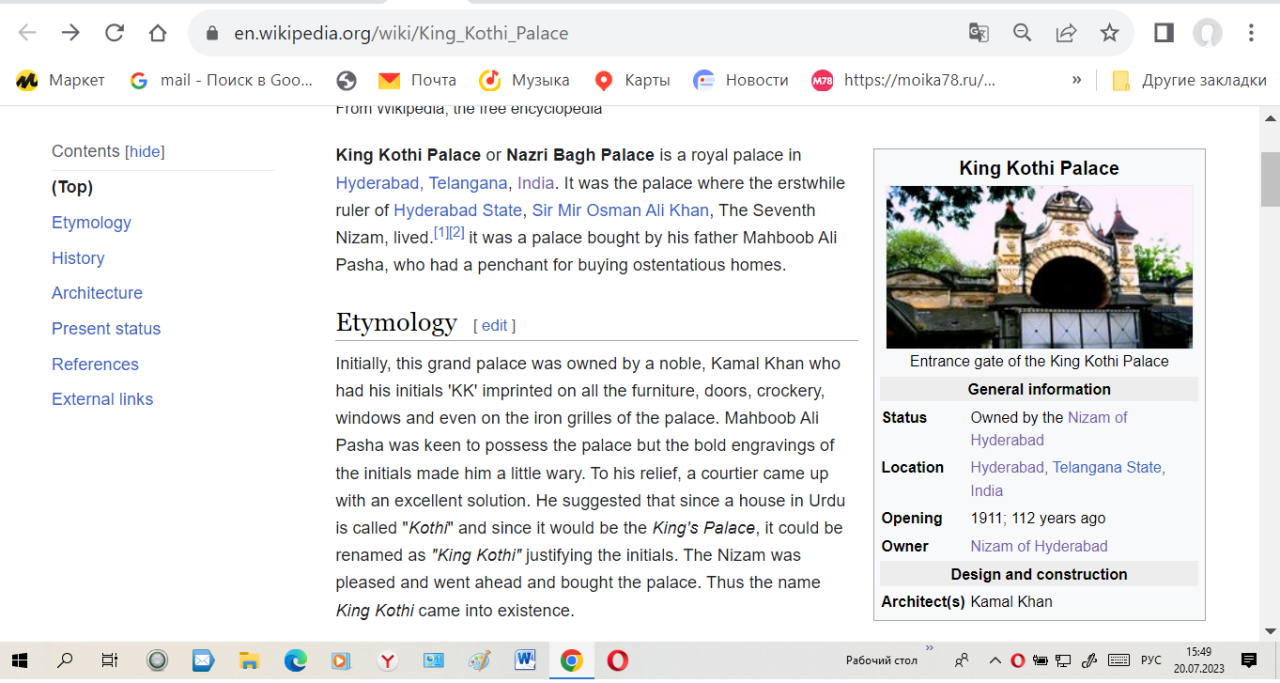
Task: Hide the Contents sidebar
Action: pos(145,152)
